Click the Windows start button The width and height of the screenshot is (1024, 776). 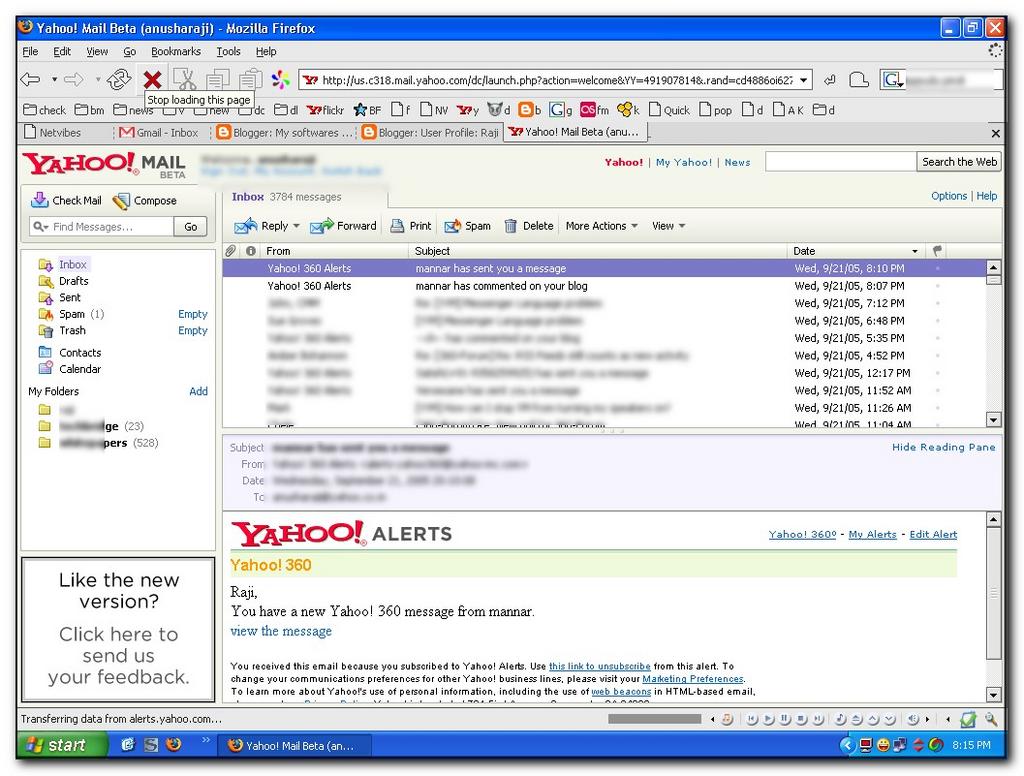pyautogui.click(x=62, y=745)
